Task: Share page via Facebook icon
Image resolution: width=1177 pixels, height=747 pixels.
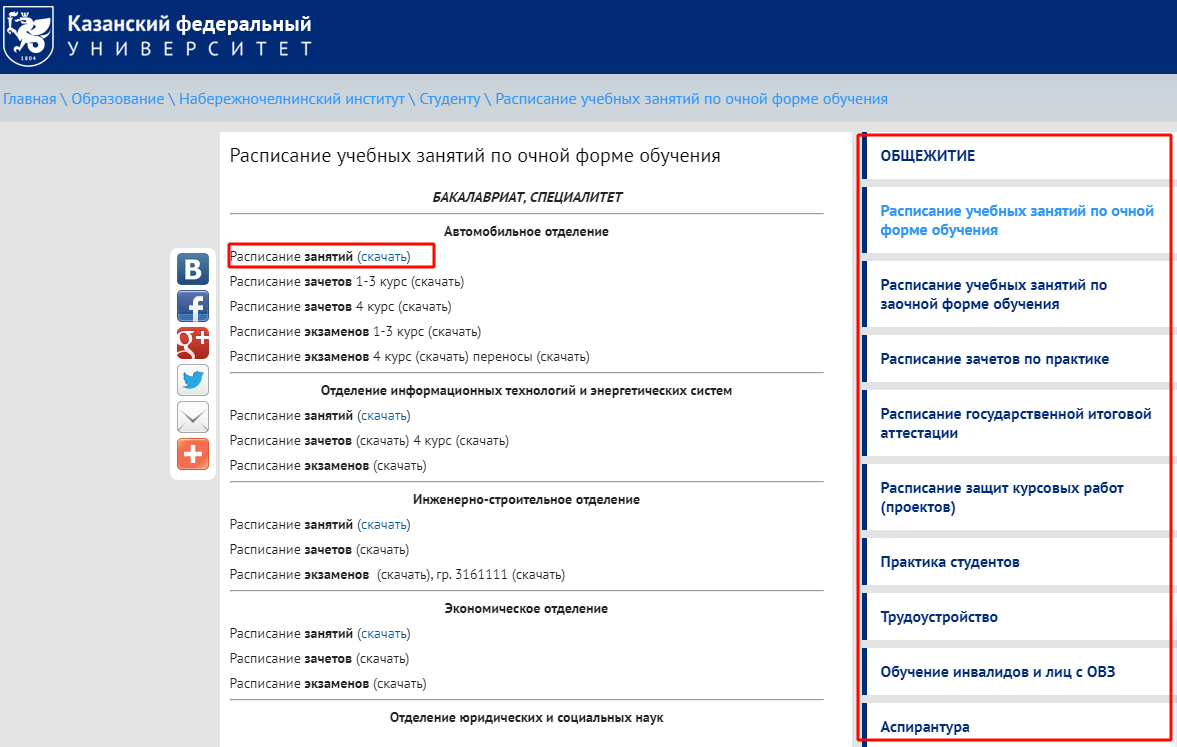Action: point(193,306)
